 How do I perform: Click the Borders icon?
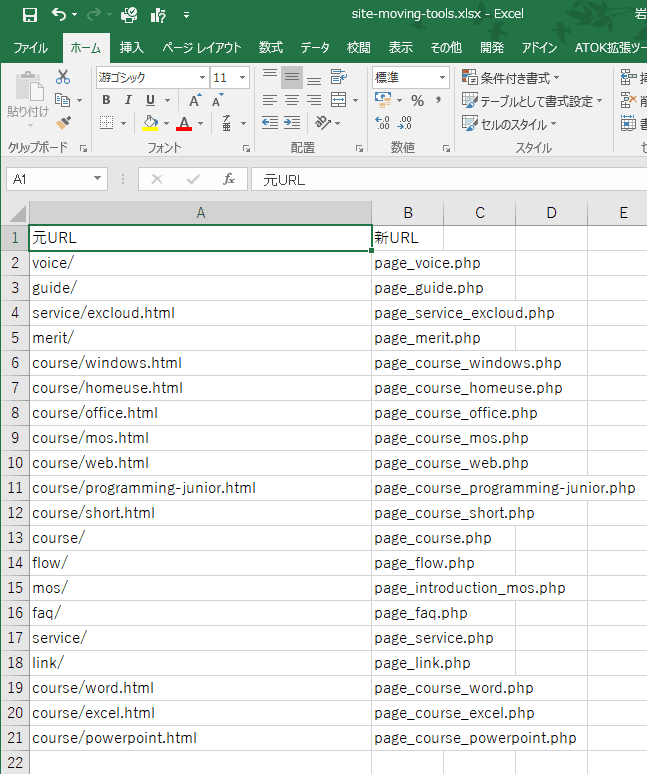tap(107, 122)
